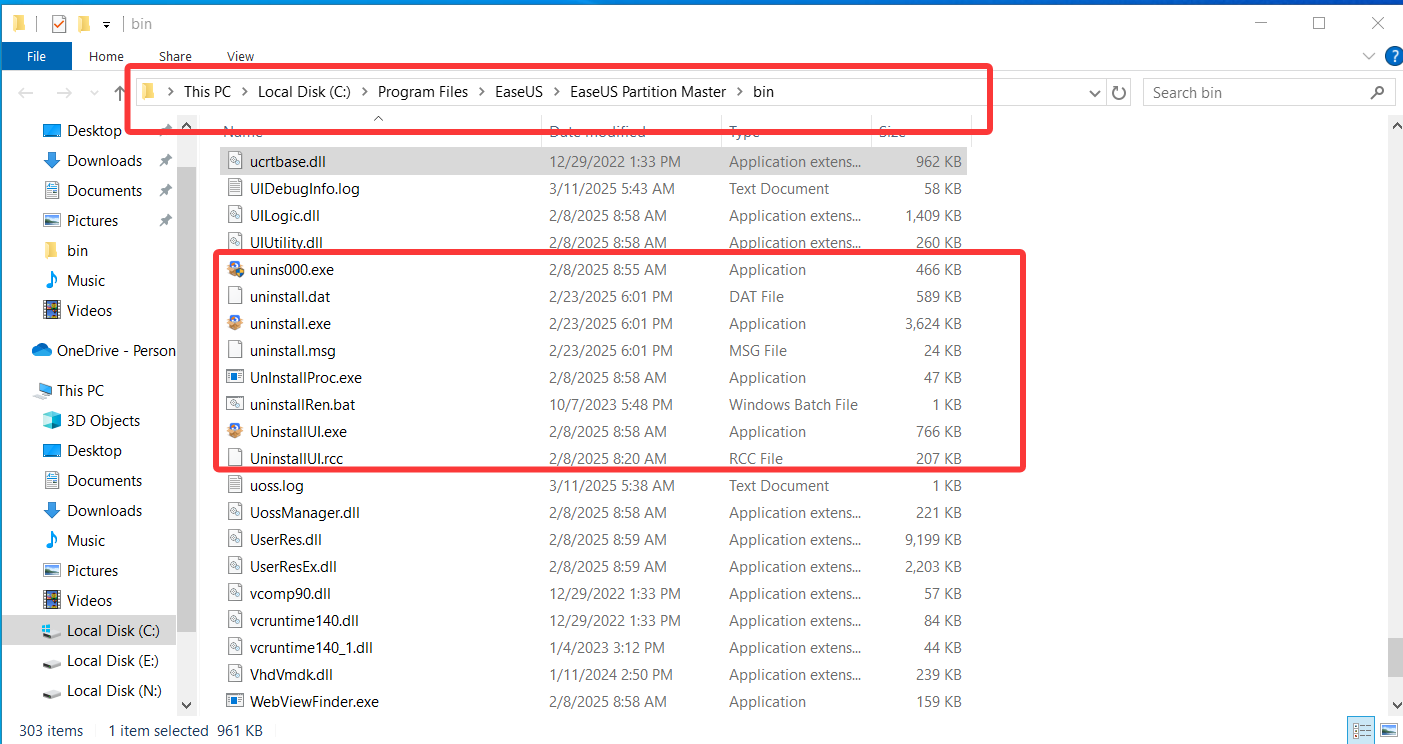
Task: Click the WebViewFinder.exe file icon
Action: (x=236, y=702)
